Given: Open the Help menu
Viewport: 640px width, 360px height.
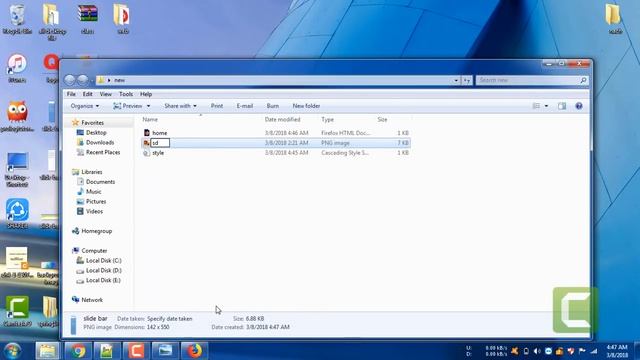Looking at the screenshot, I should [x=146, y=94].
